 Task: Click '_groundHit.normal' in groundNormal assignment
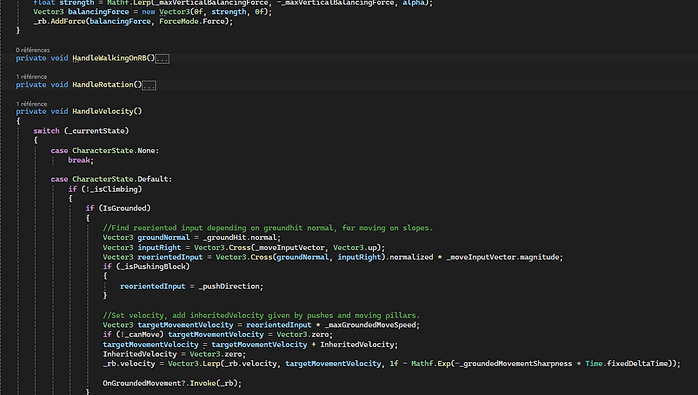point(240,238)
